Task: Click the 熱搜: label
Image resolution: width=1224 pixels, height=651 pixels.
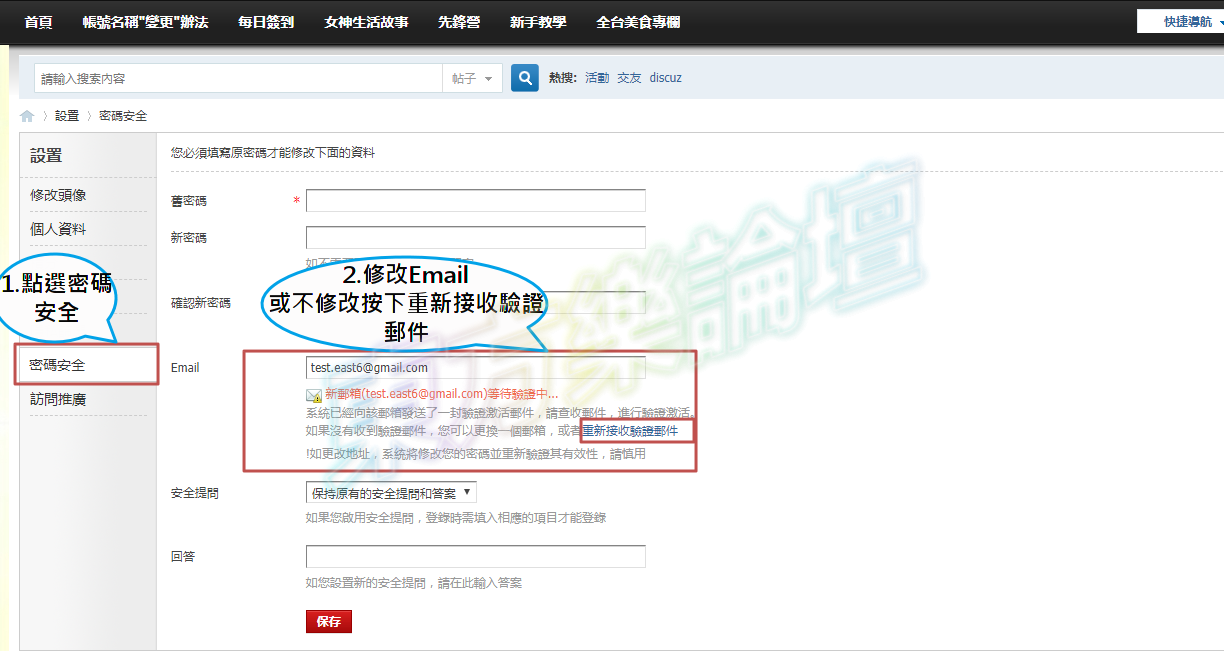Action: (x=563, y=78)
